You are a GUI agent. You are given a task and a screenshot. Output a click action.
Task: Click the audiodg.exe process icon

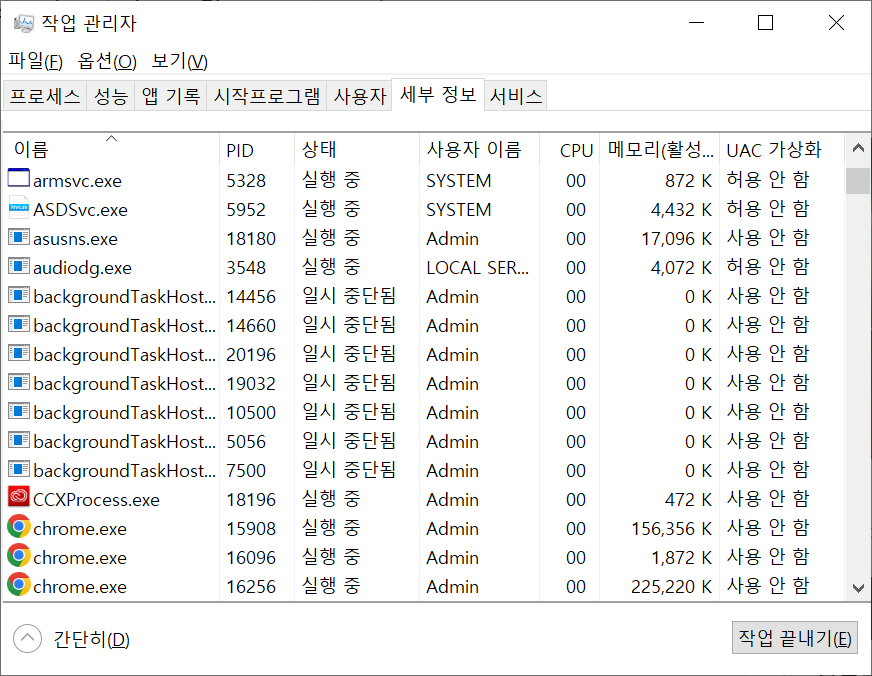coord(18,266)
